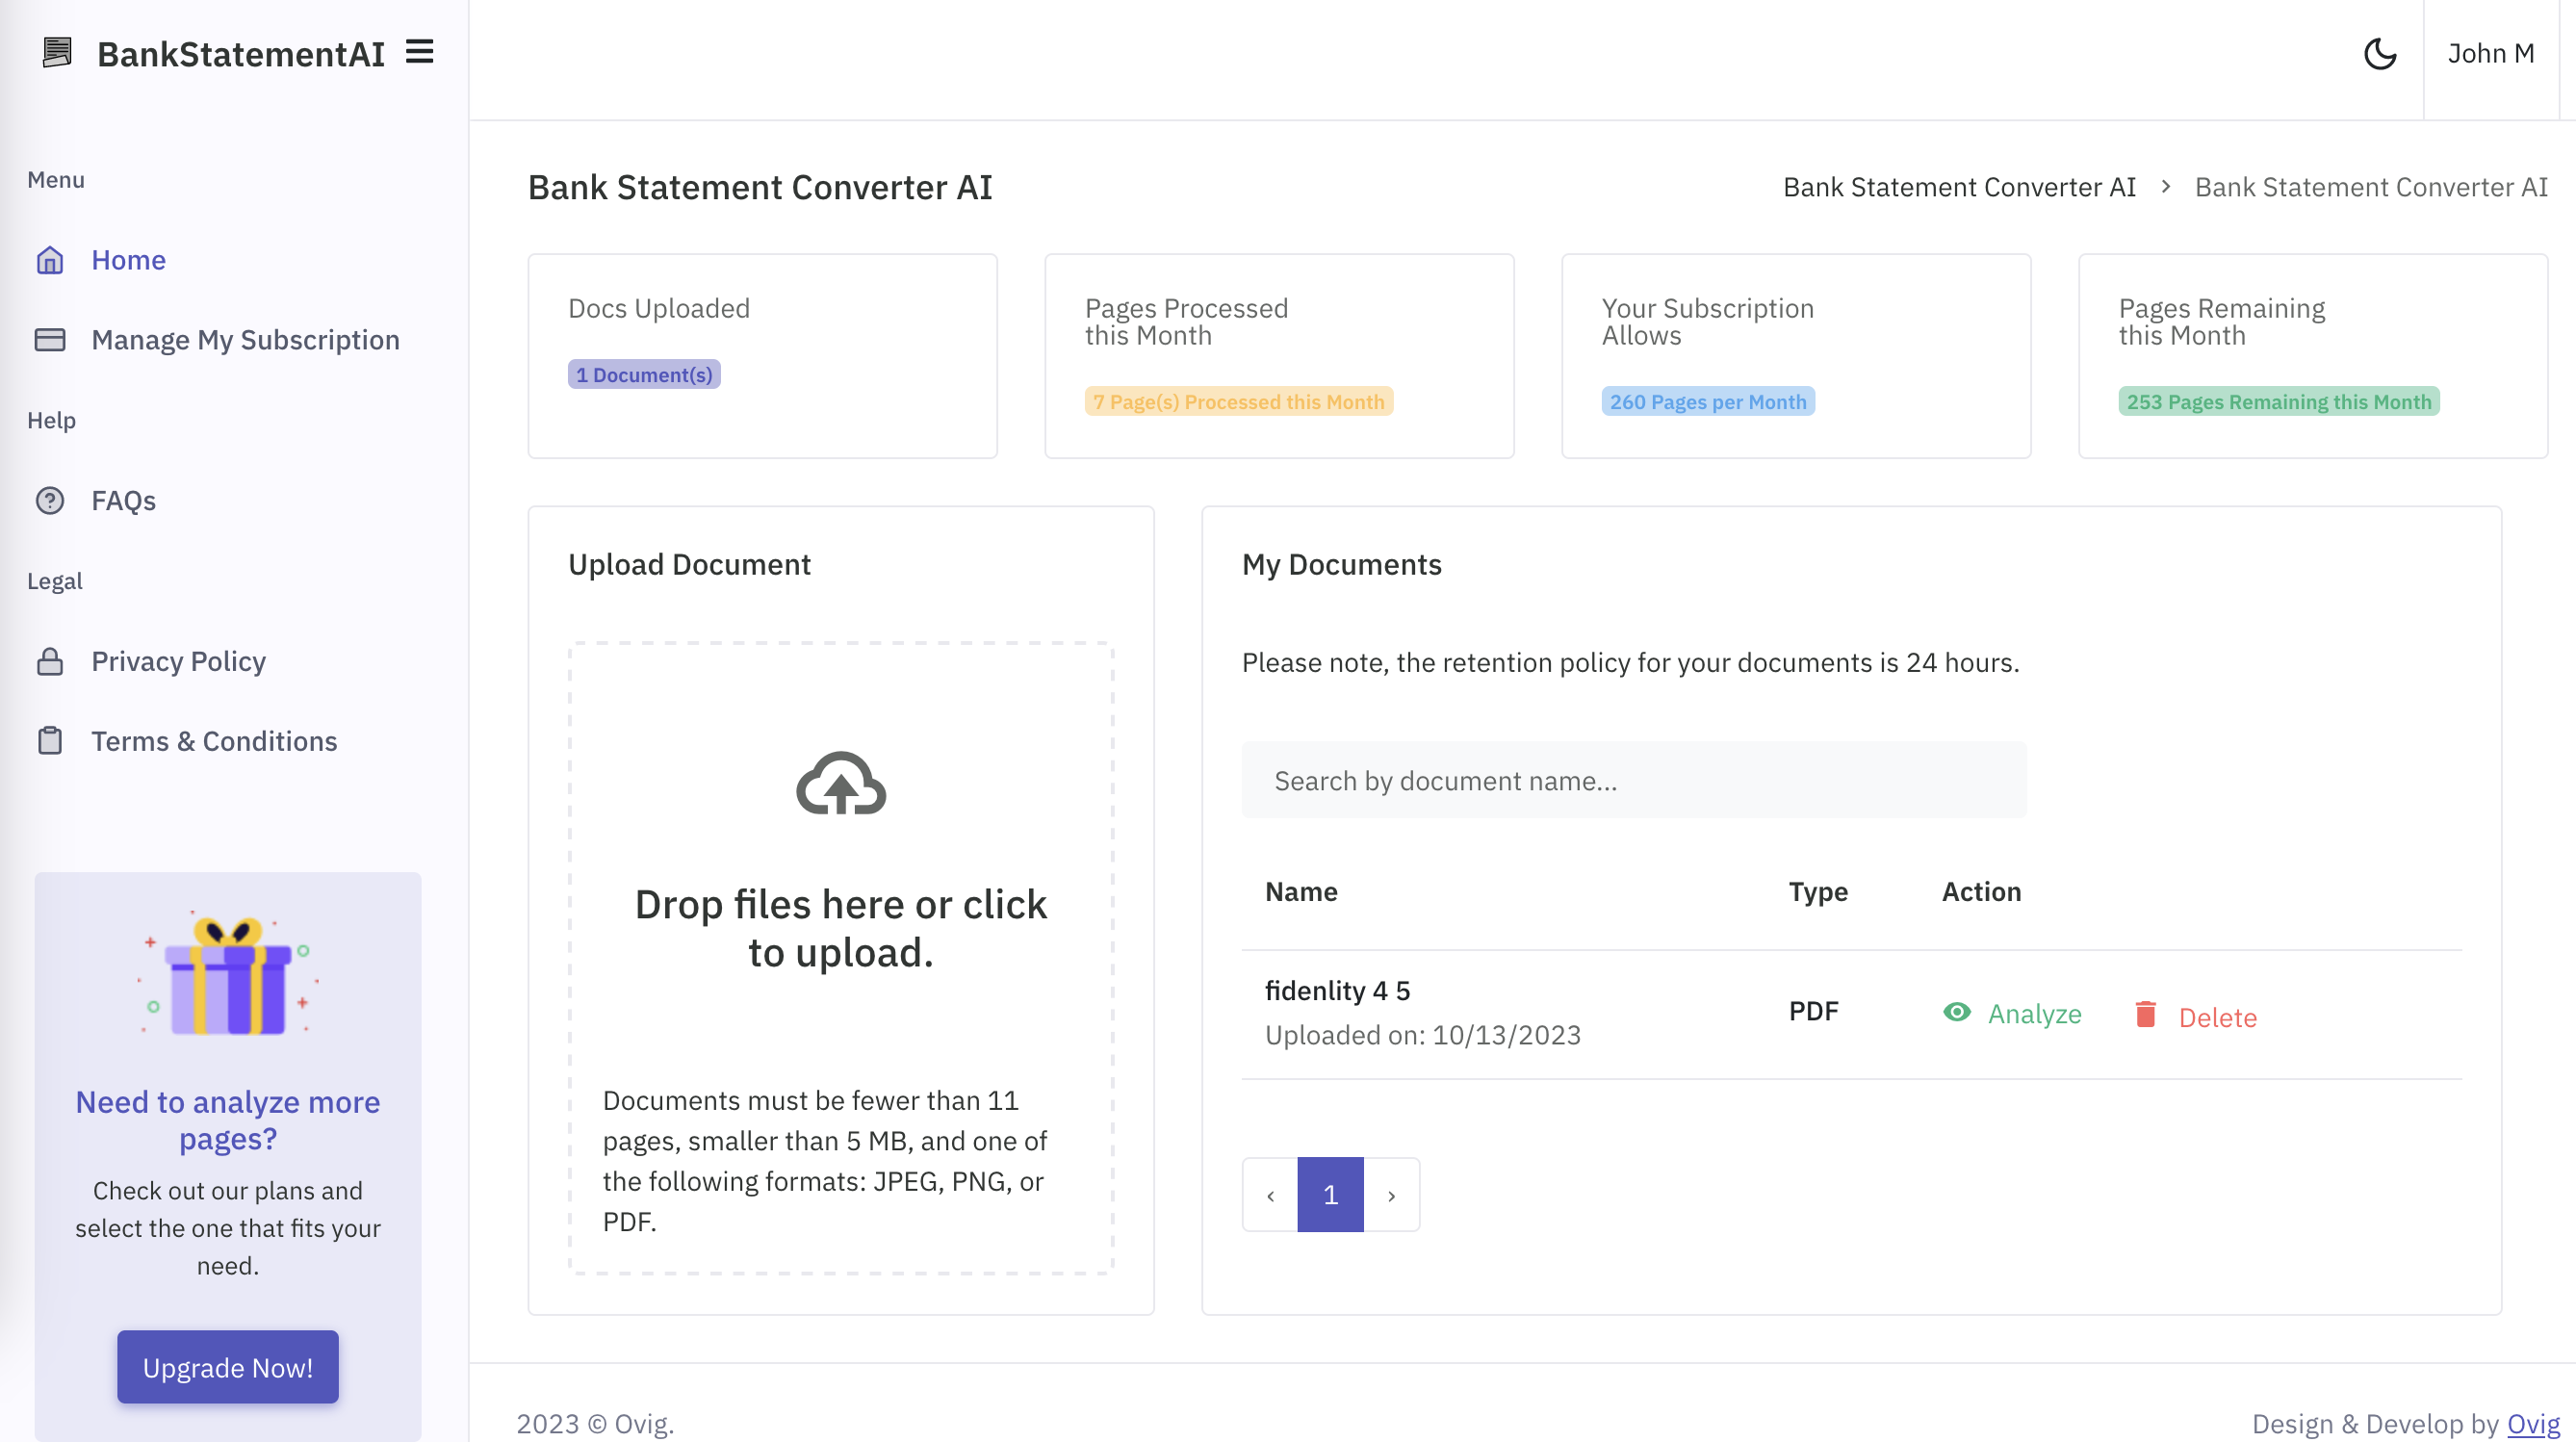
Task: Open Terms & Conditions menu item
Action: pos(214,741)
